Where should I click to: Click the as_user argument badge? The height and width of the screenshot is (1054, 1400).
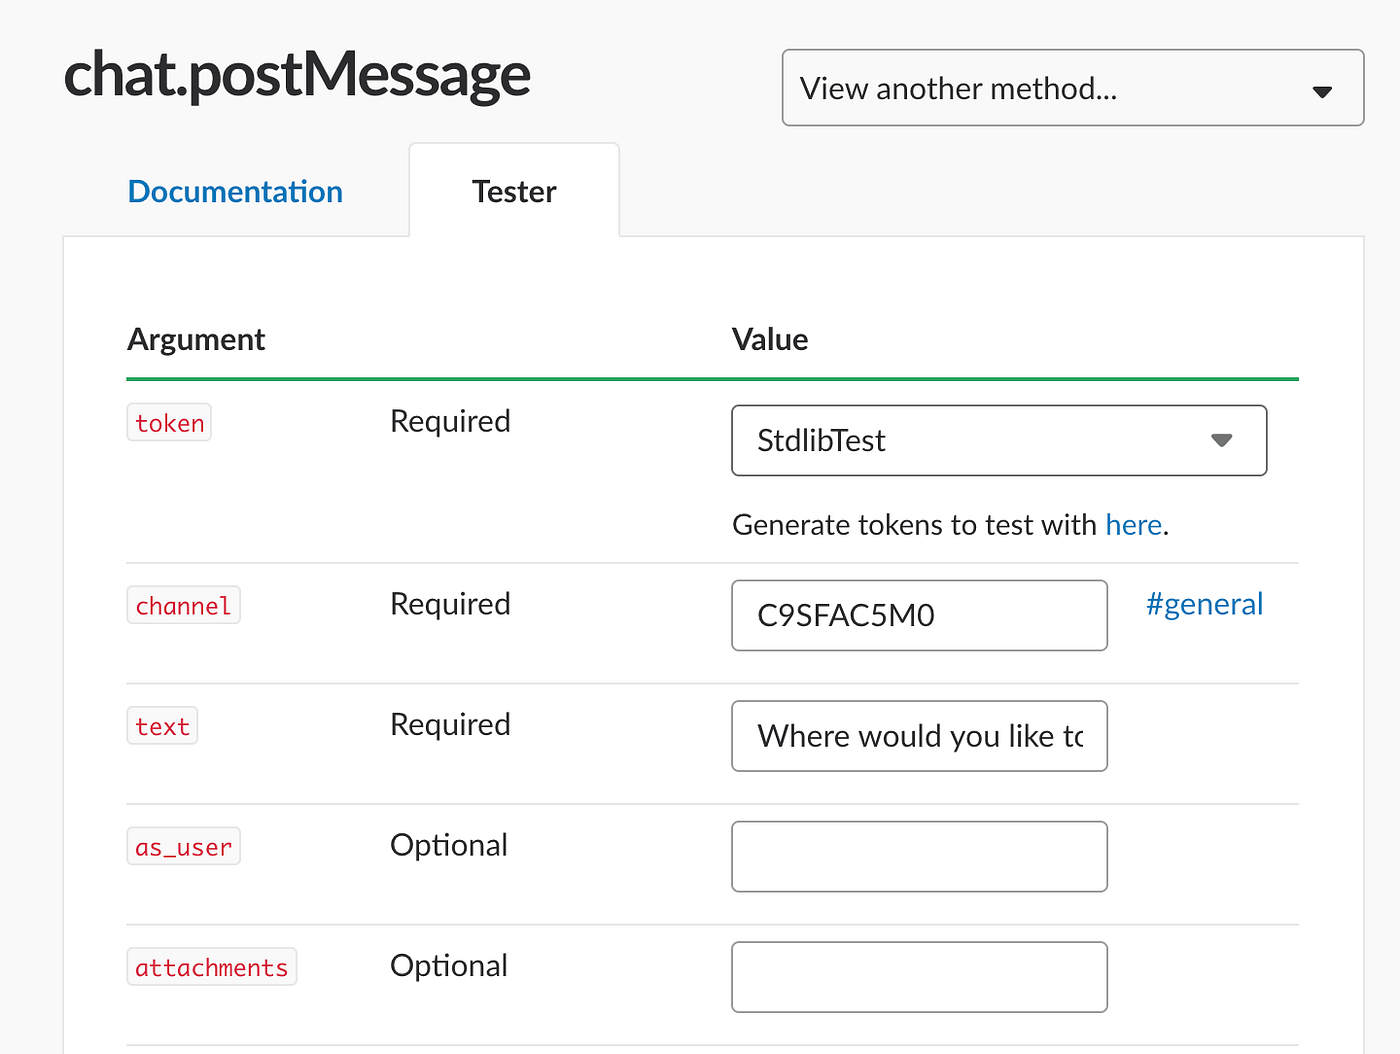tap(183, 846)
